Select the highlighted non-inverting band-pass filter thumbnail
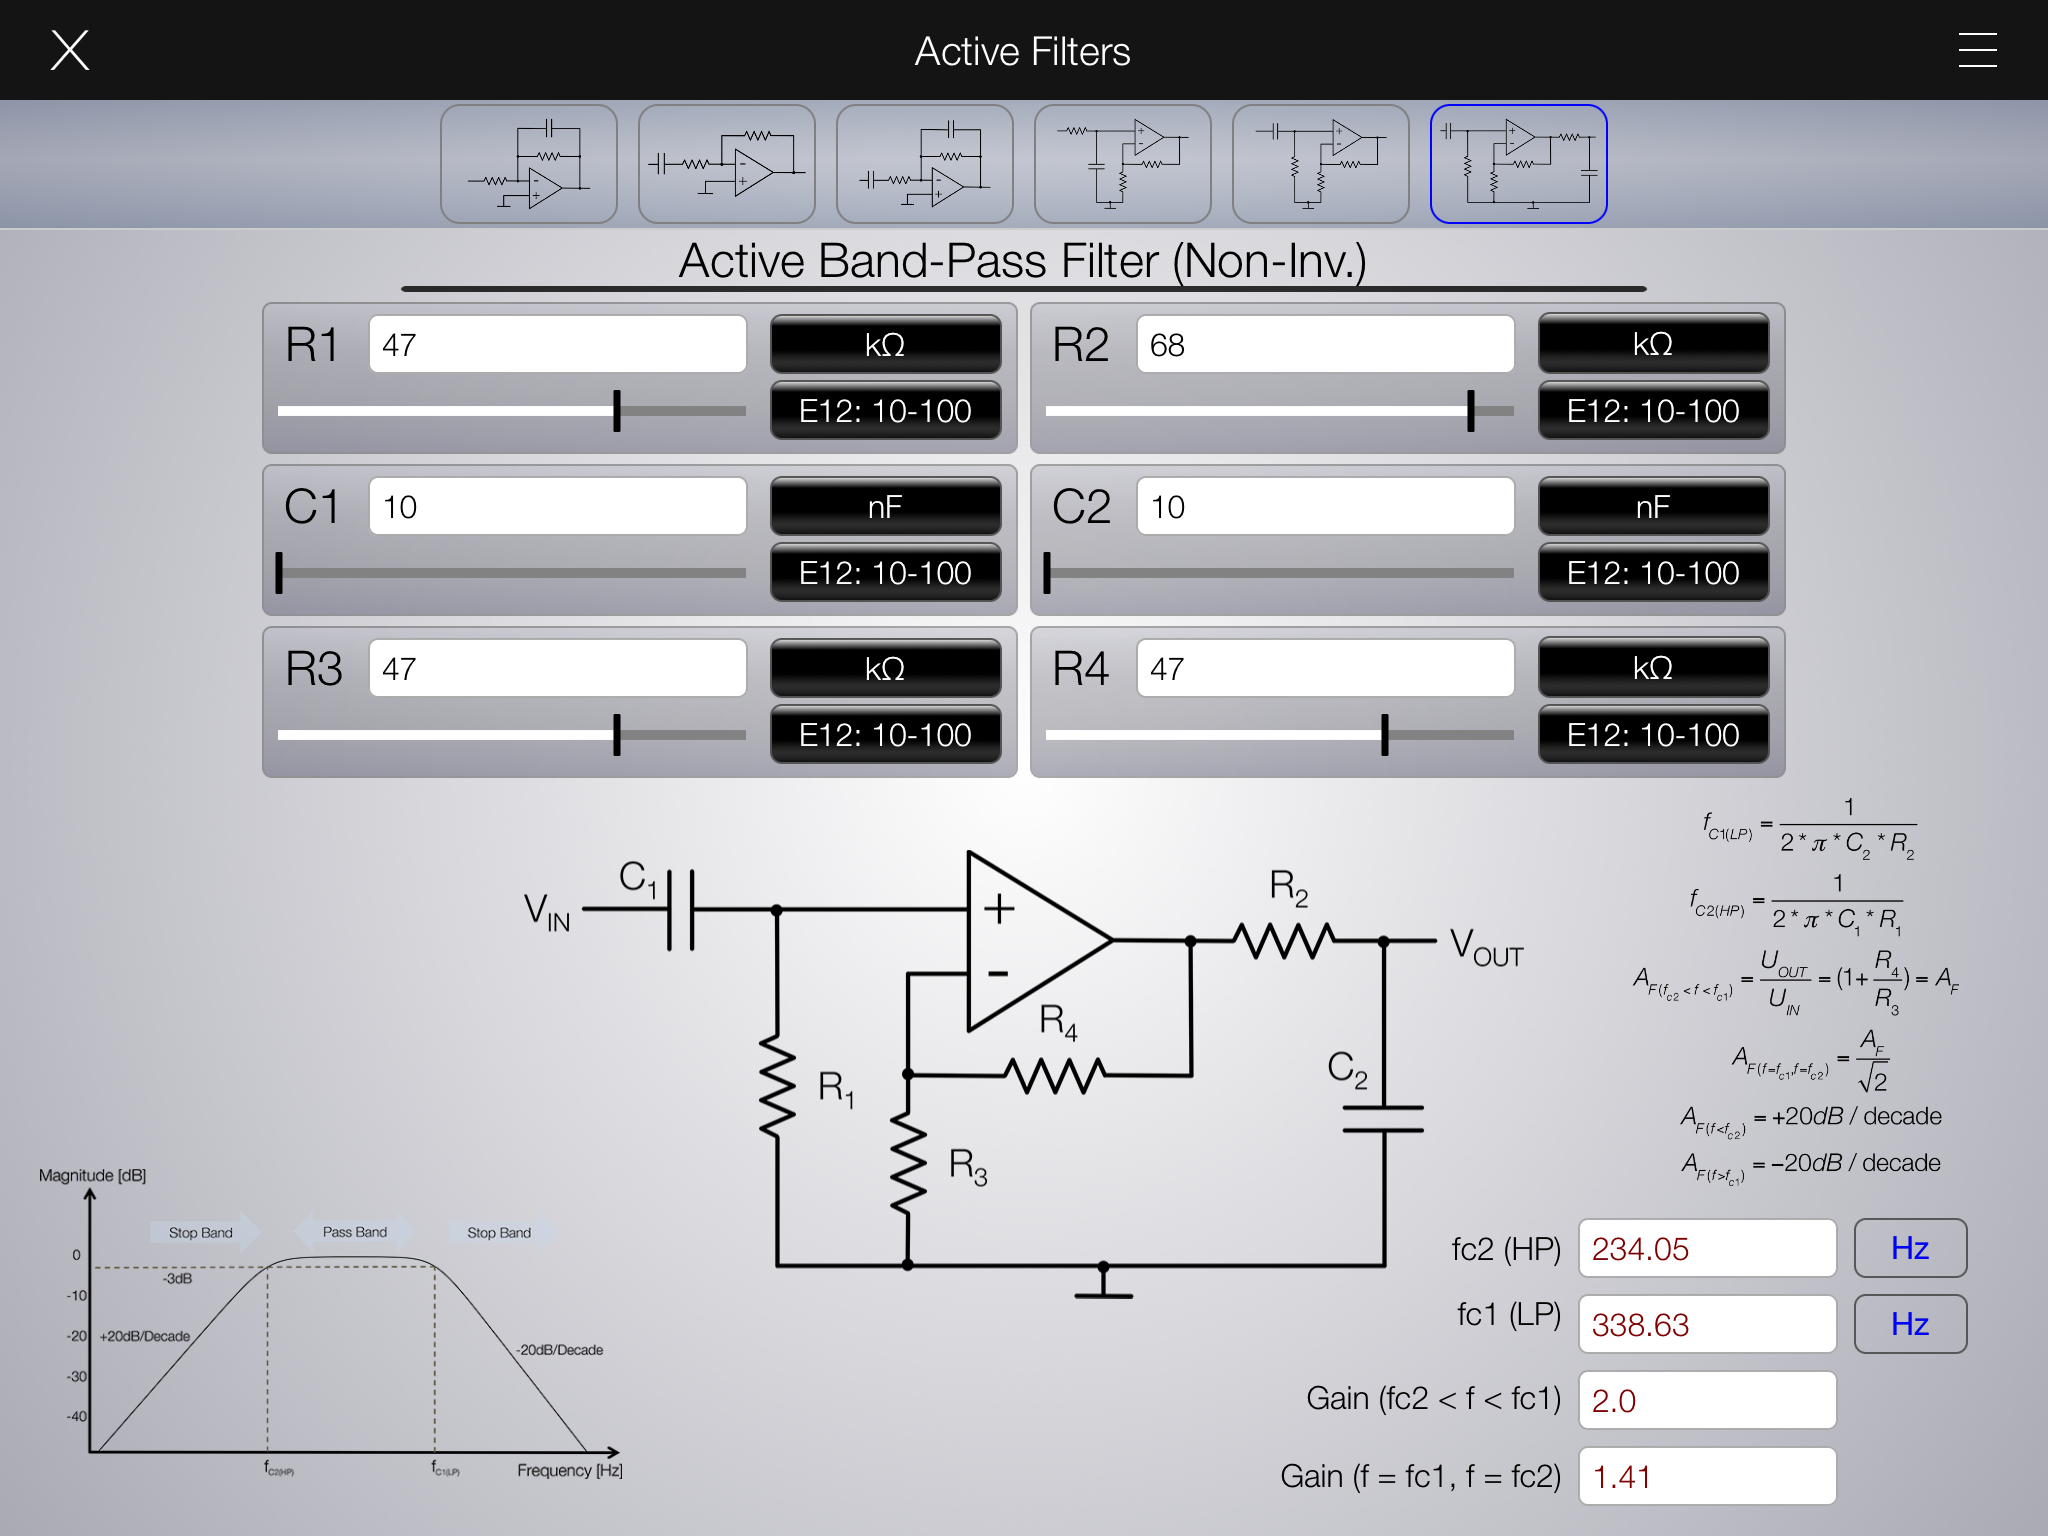The width and height of the screenshot is (2048, 1536). point(1518,164)
